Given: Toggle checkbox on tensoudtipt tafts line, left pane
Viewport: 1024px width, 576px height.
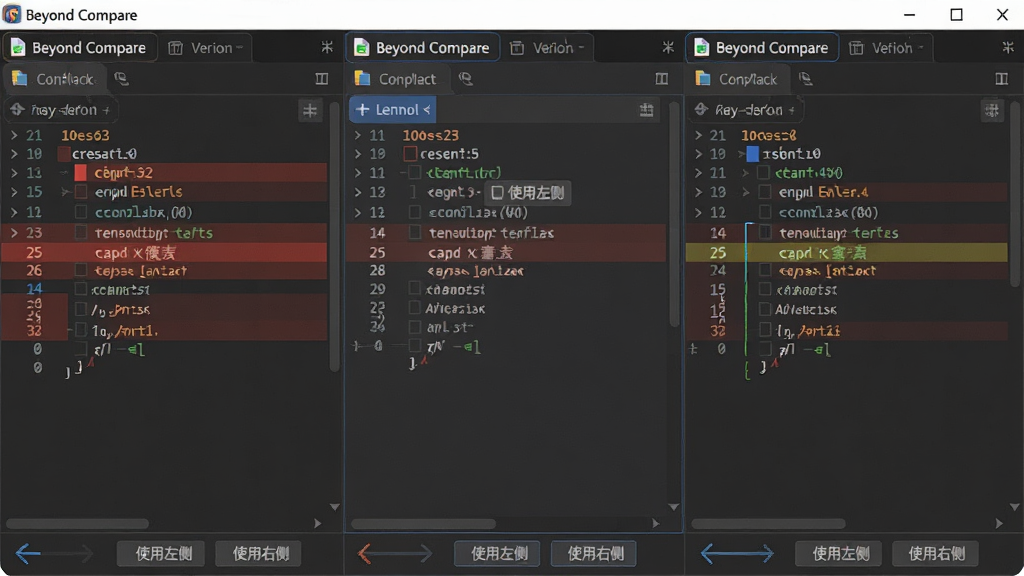Looking at the screenshot, I should (x=81, y=232).
